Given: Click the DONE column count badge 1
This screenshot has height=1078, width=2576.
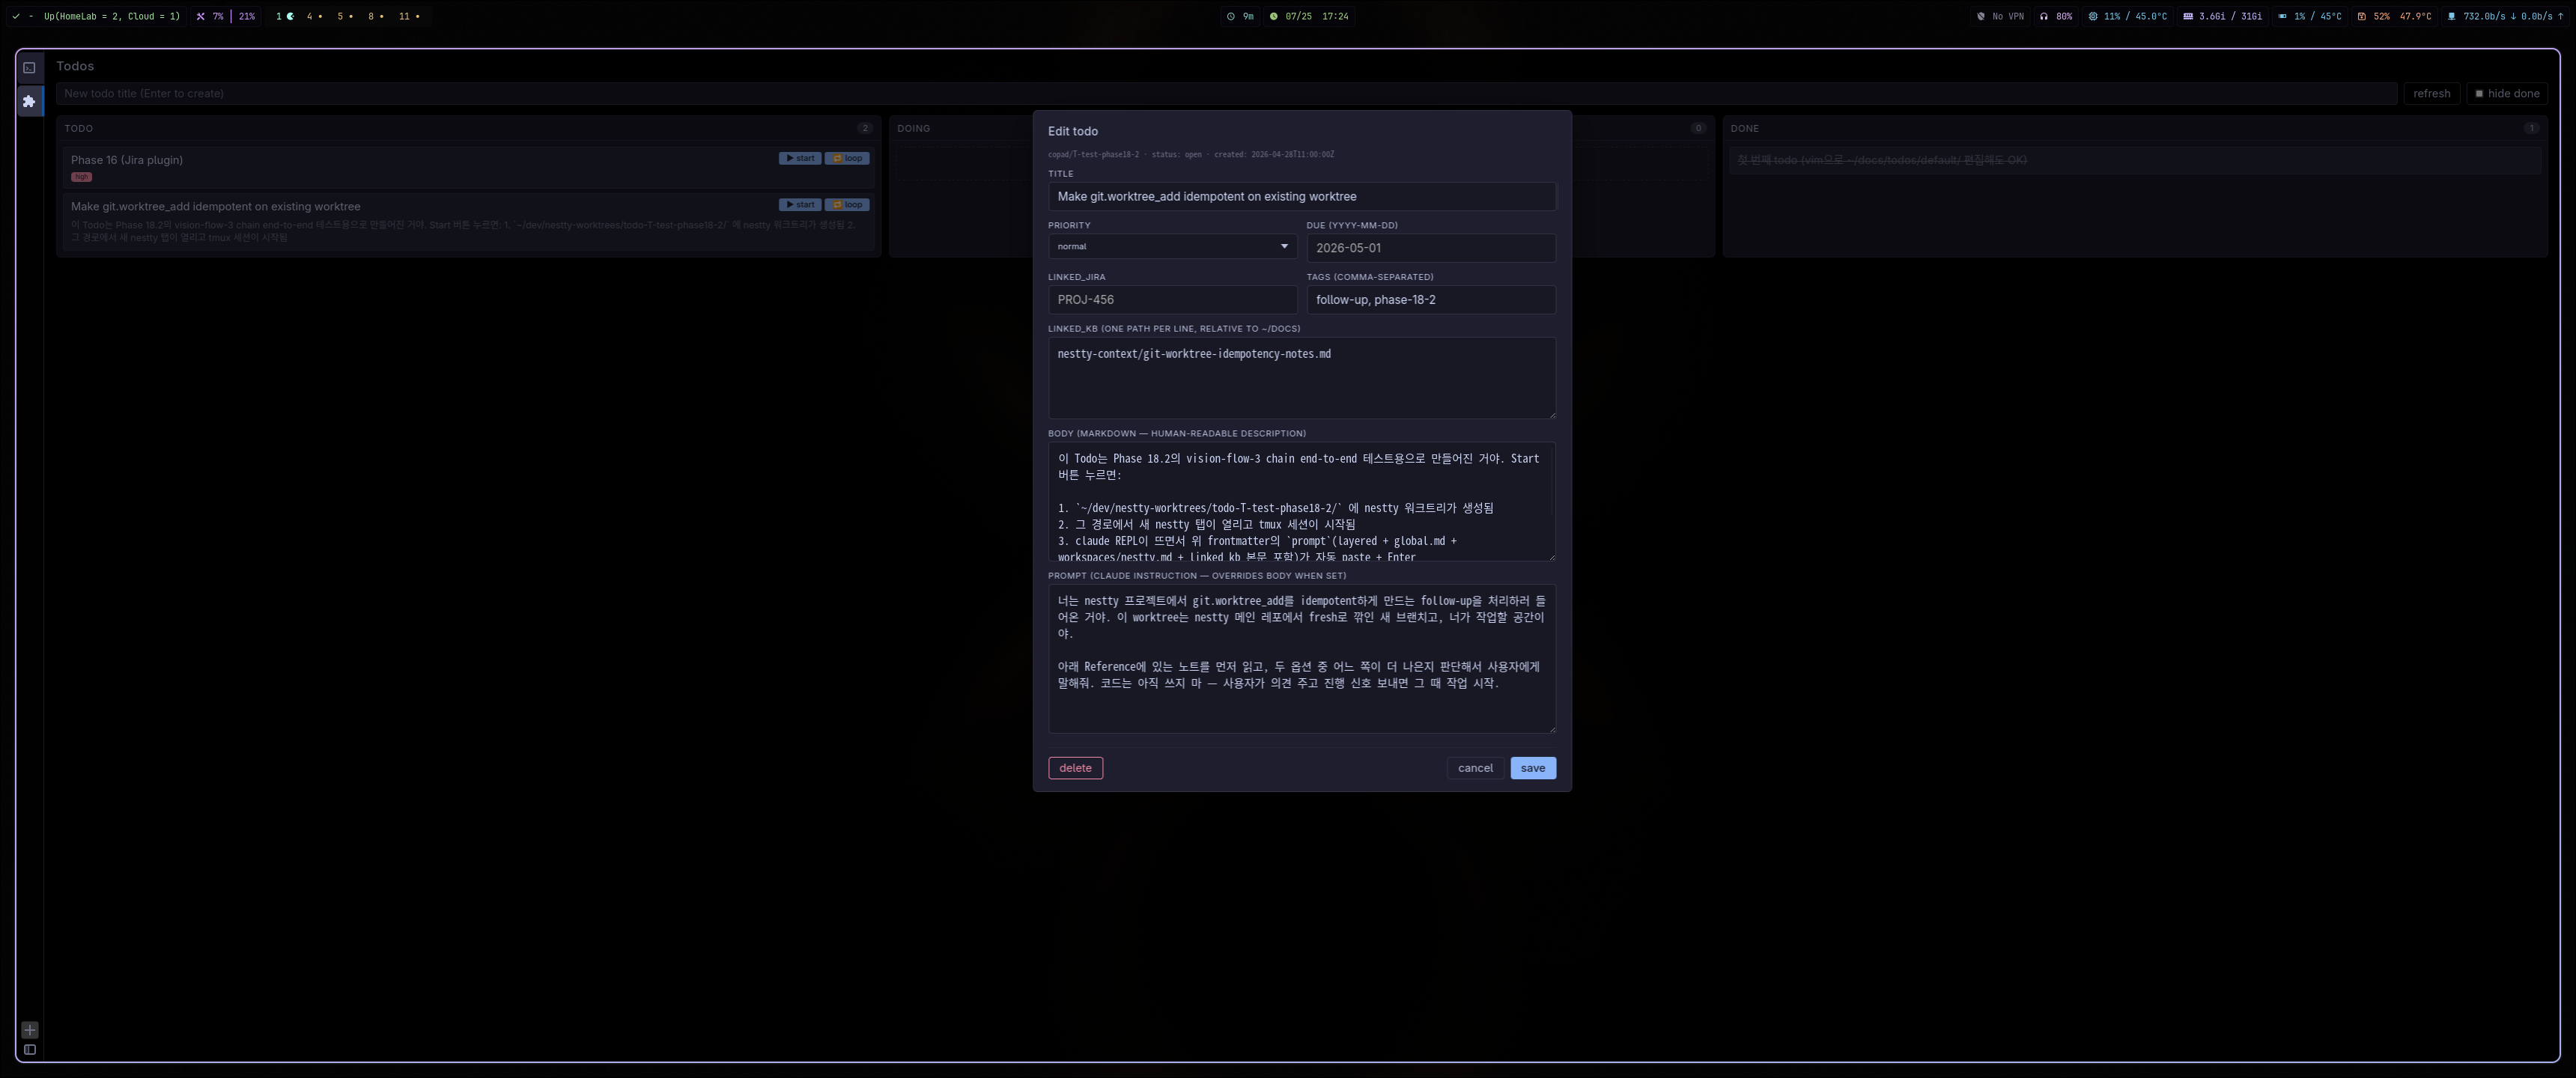Looking at the screenshot, I should (2531, 128).
